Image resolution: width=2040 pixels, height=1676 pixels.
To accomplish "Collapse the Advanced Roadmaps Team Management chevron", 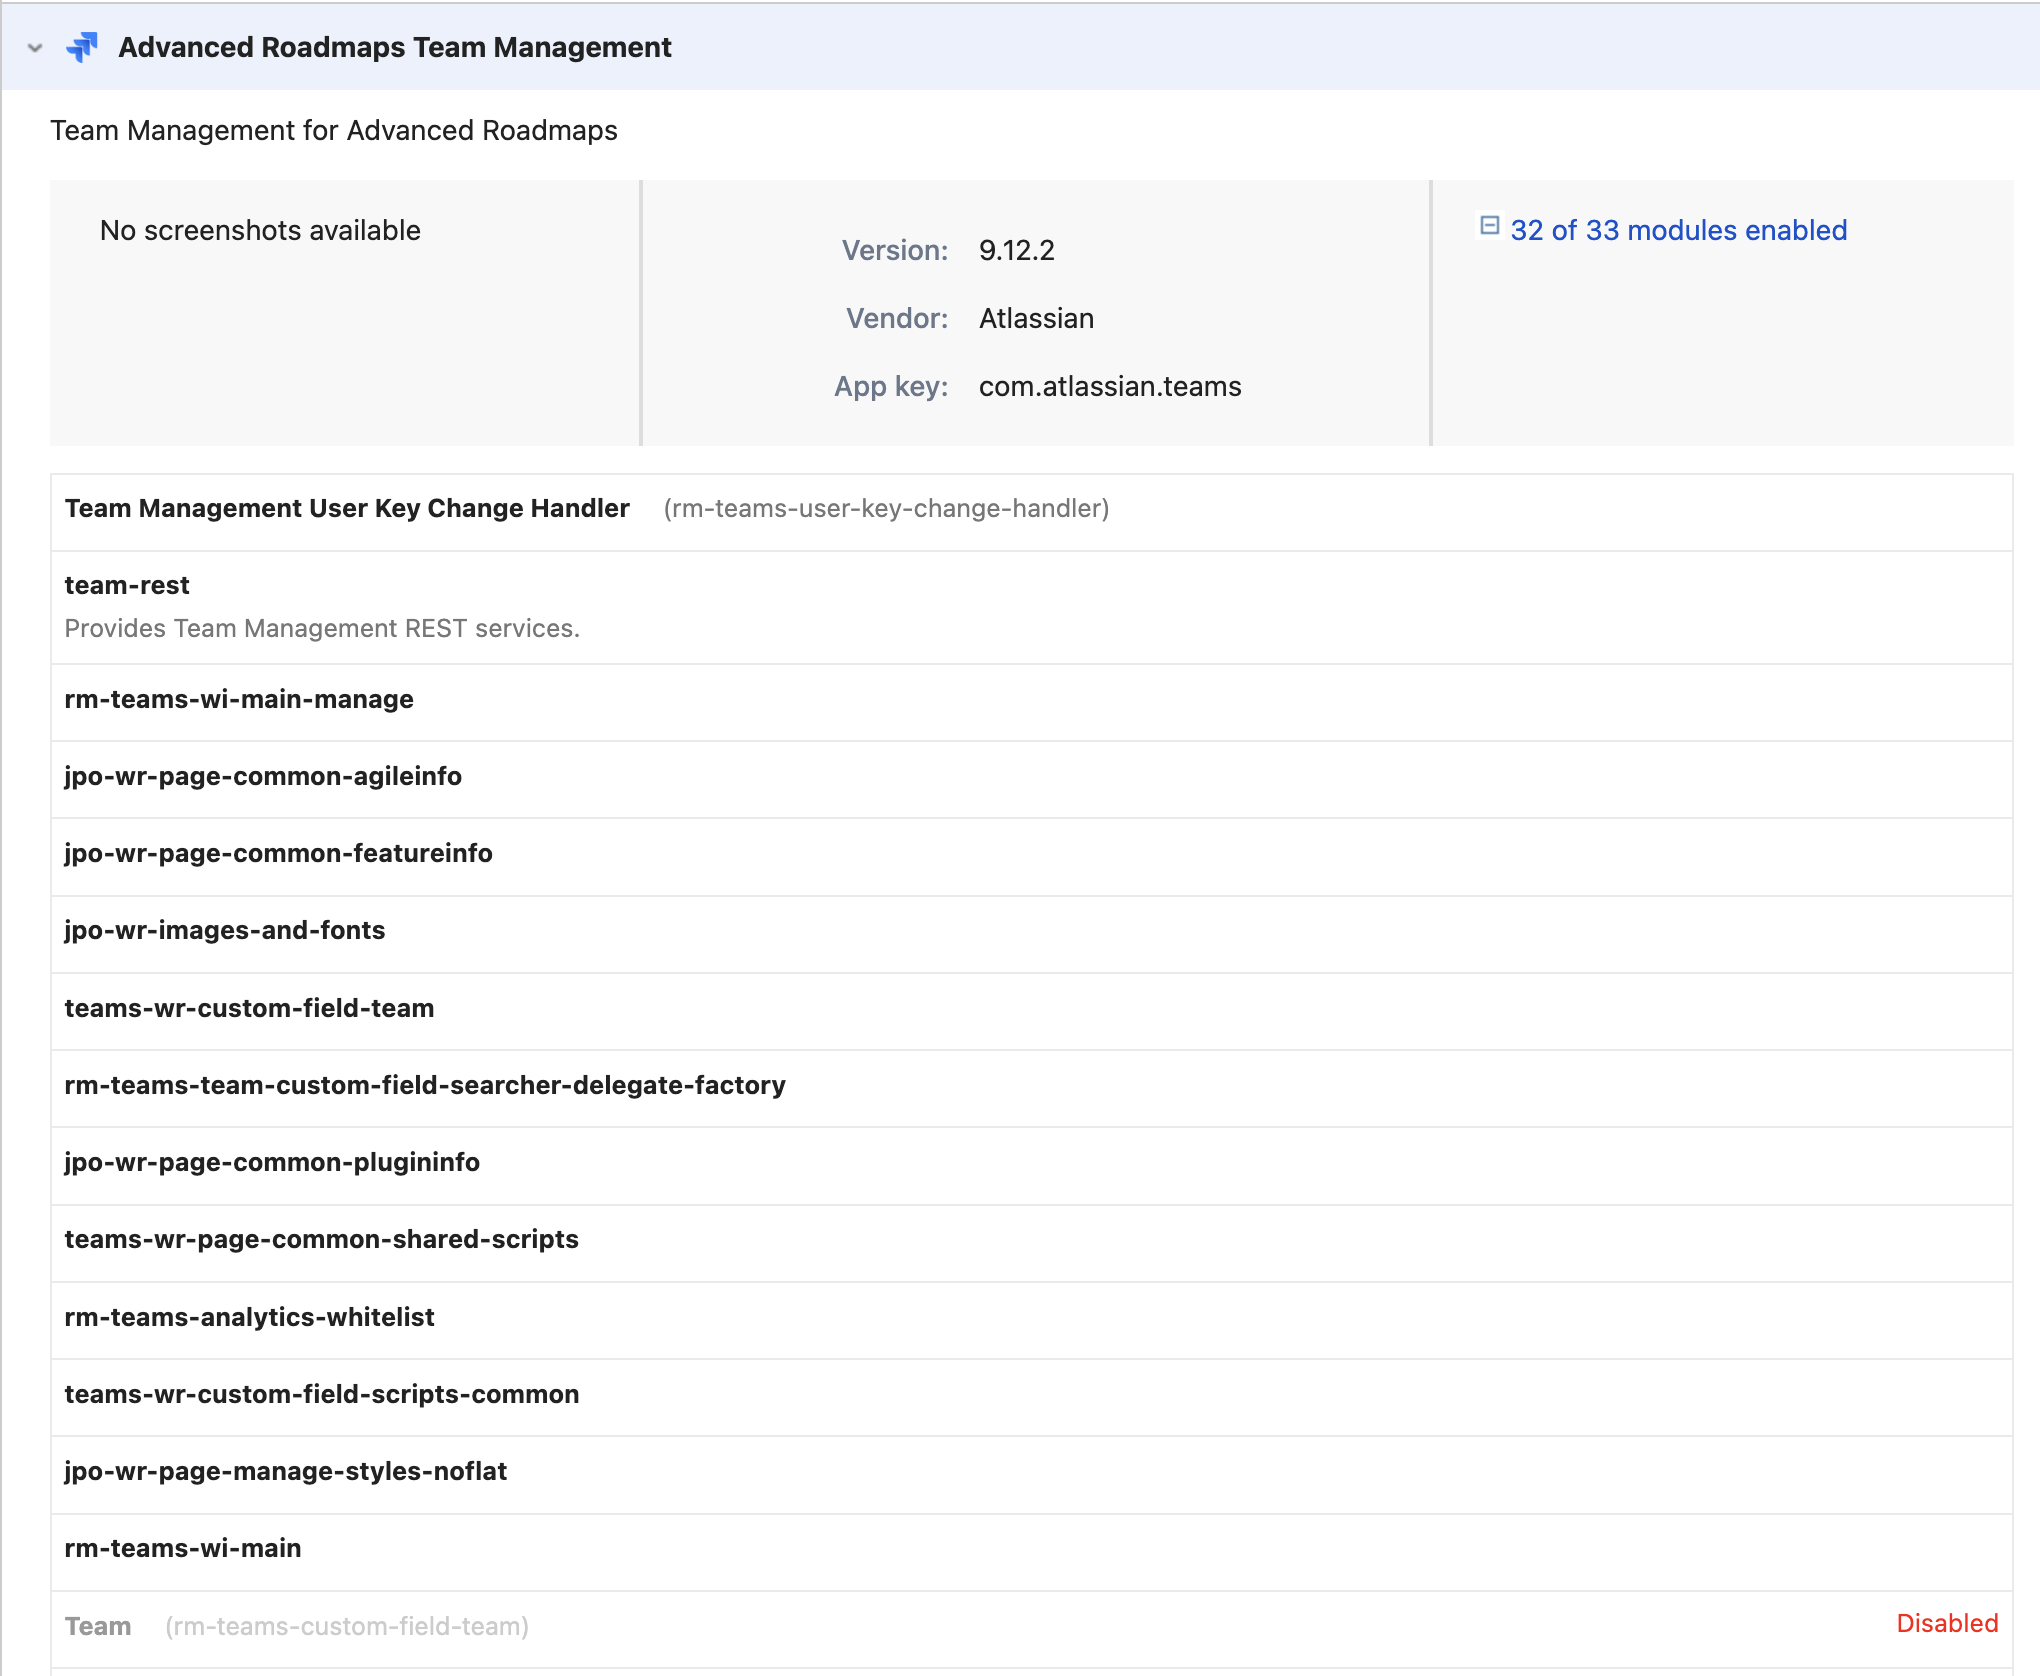I will click(x=35, y=47).
